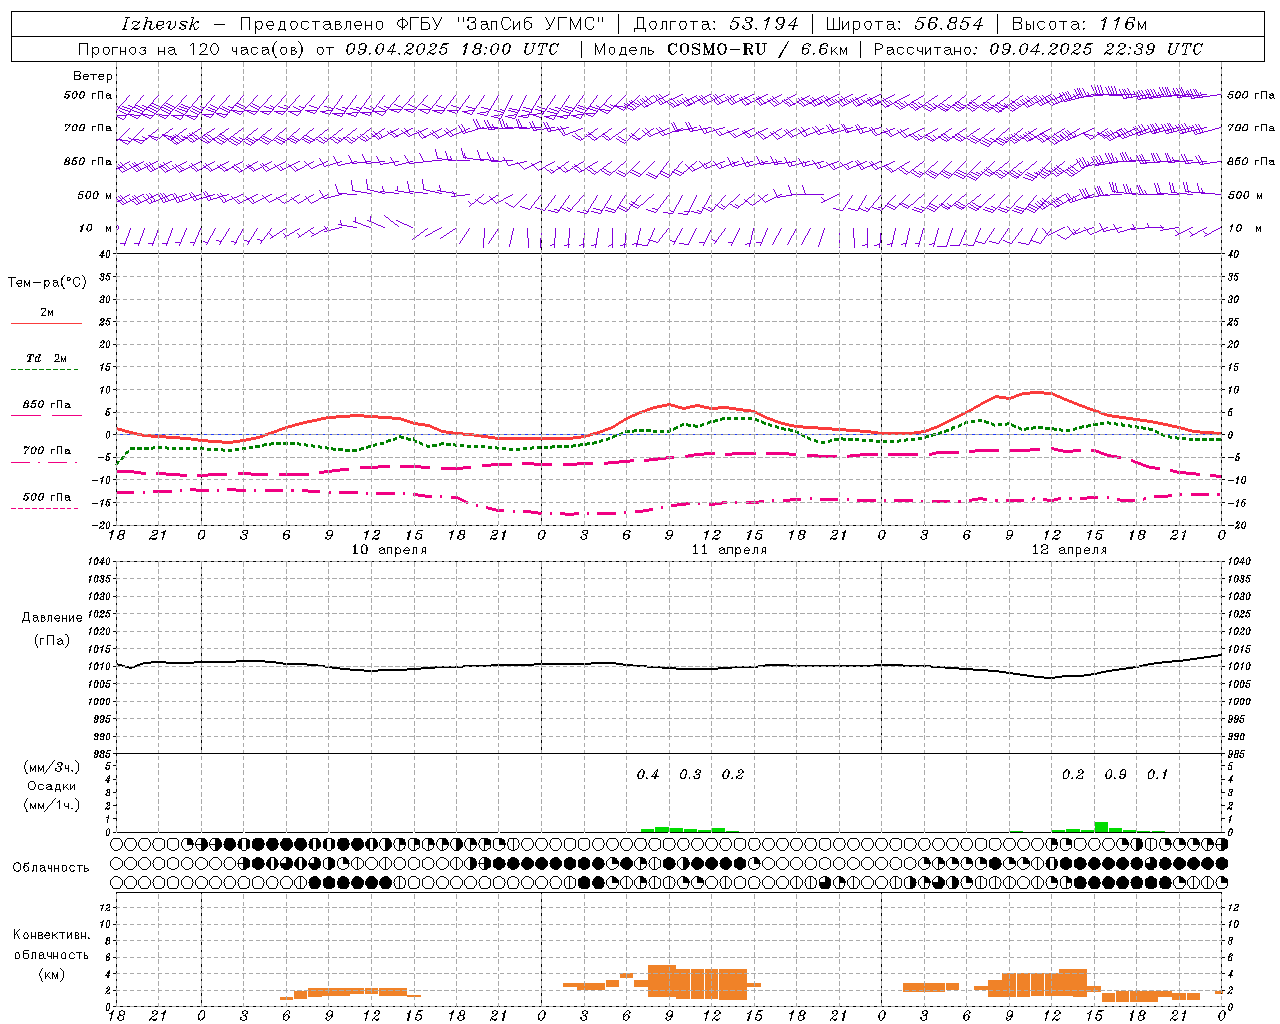Click the "Осадки" precipitation label
The width and height of the screenshot is (1280, 1024).
52,786
